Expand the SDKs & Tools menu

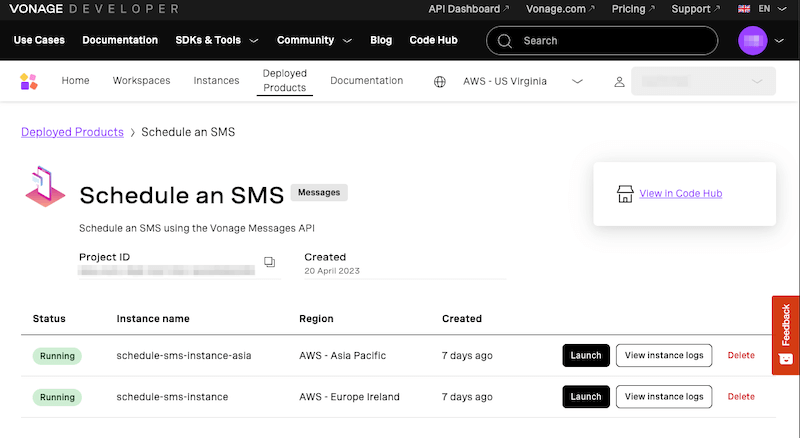tap(216, 41)
